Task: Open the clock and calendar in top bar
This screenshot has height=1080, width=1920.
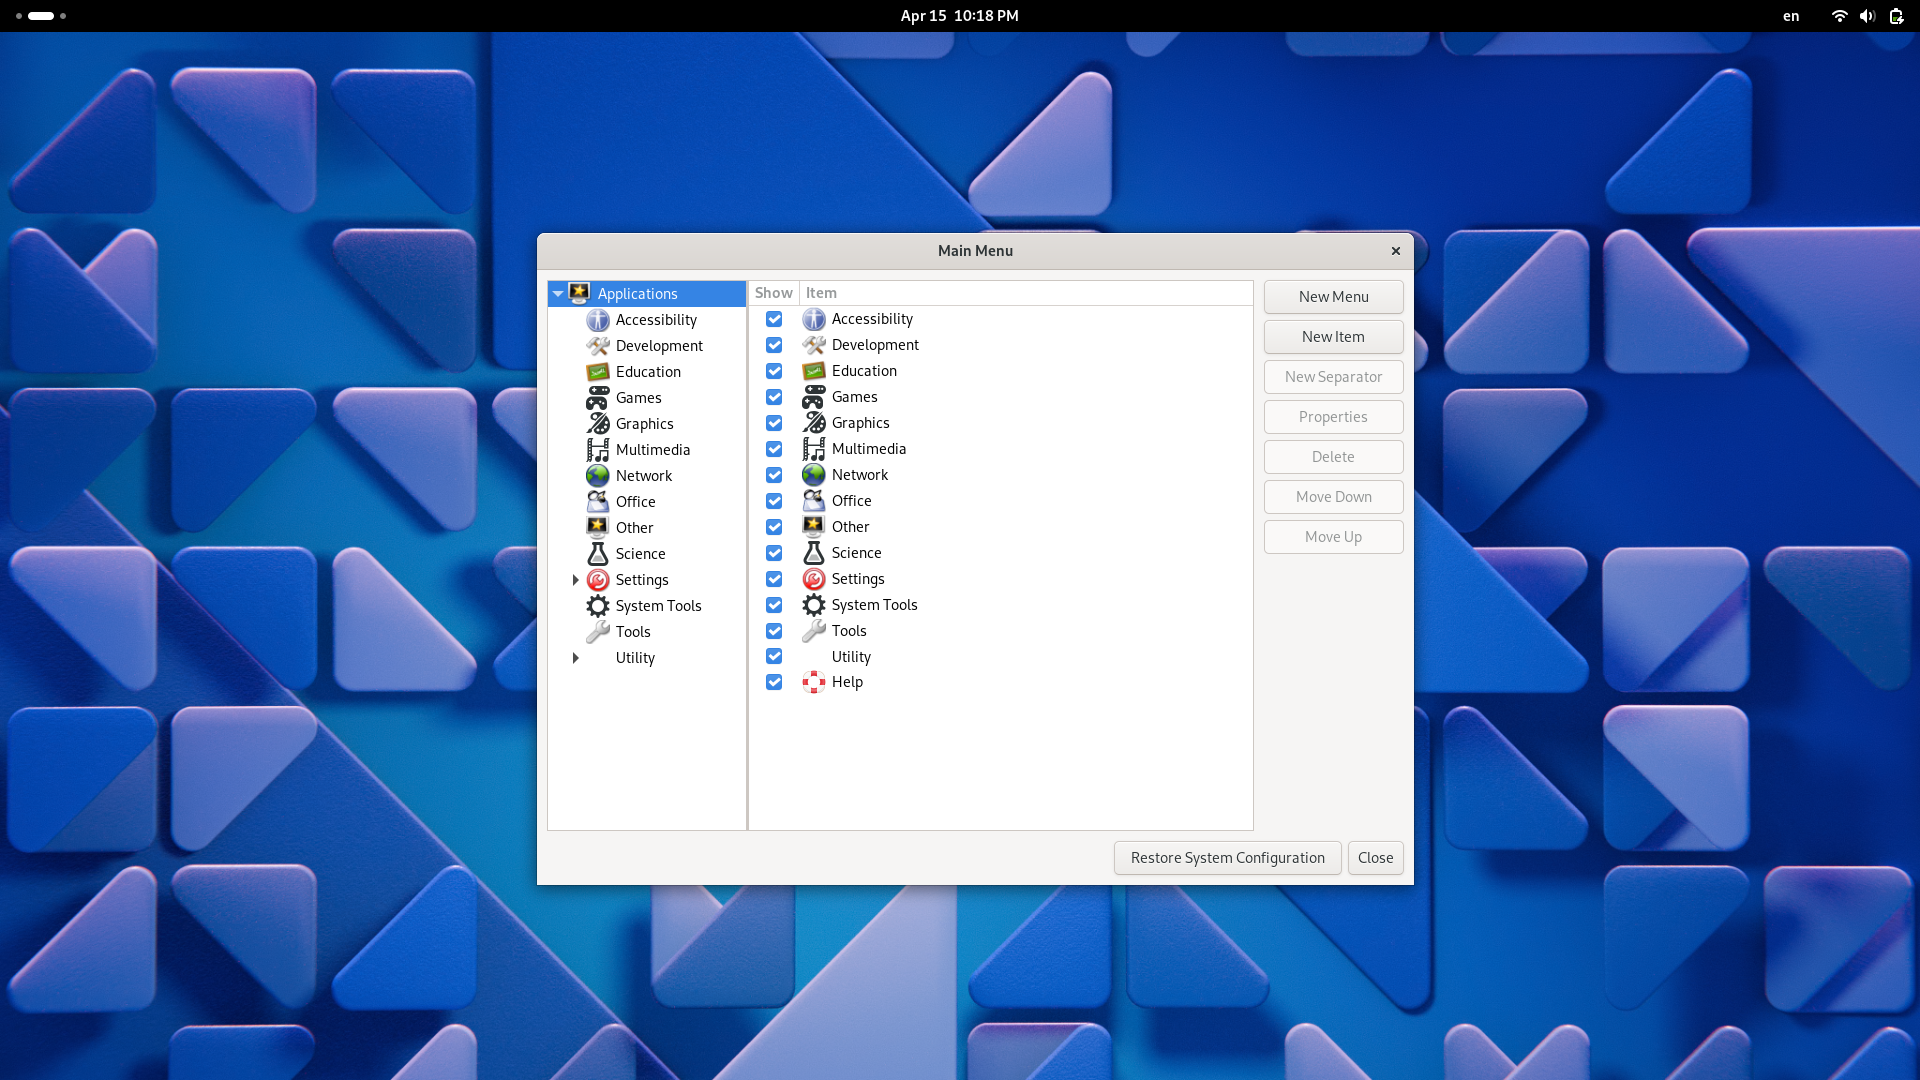Action: [959, 16]
